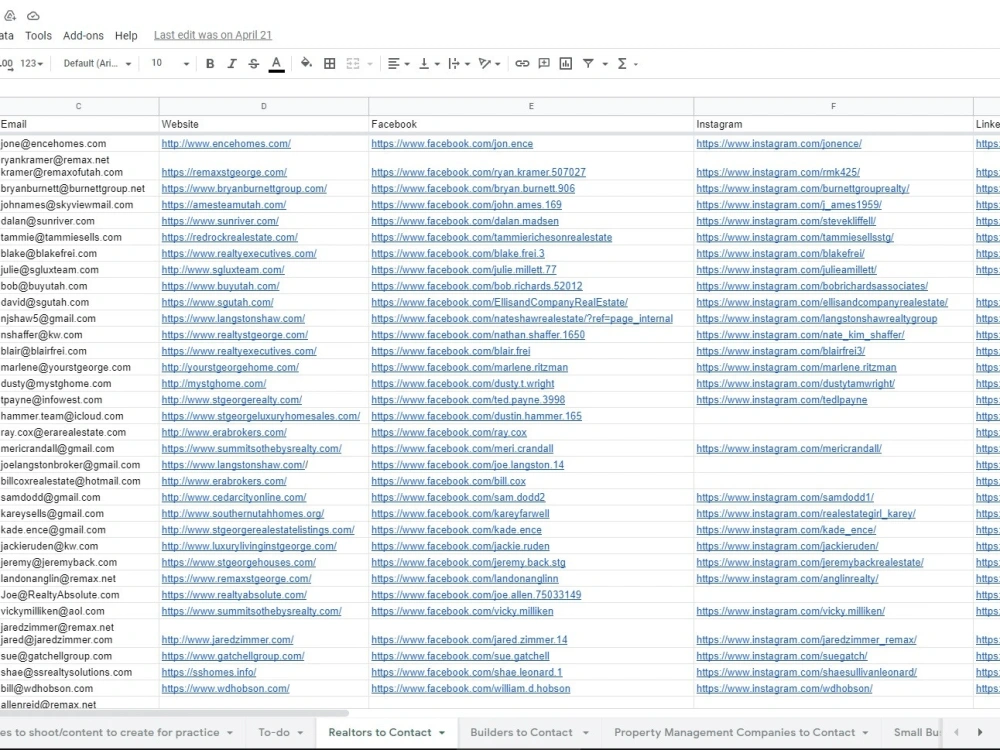Select column D header

tap(263, 107)
